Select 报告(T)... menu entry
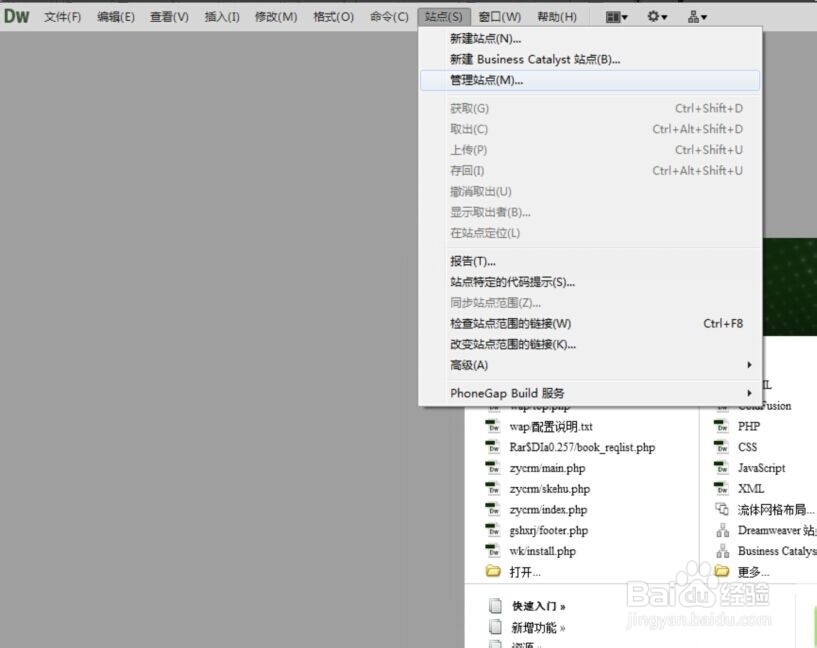This screenshot has height=648, width=817. click(x=590, y=261)
